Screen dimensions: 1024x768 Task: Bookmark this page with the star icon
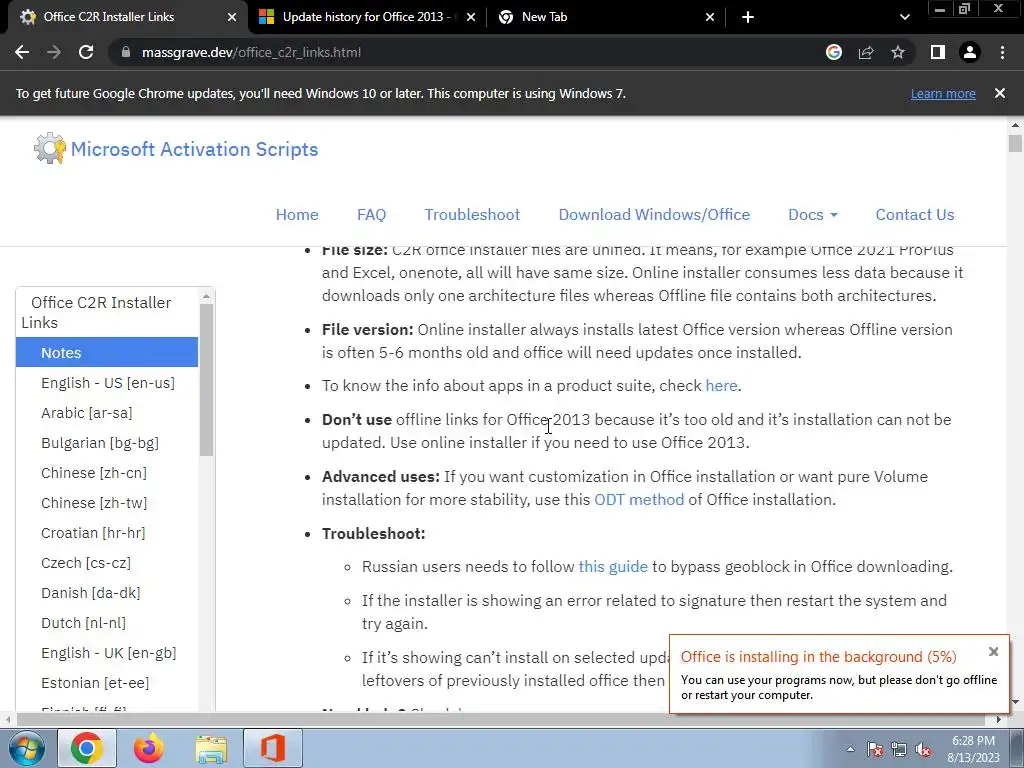(x=898, y=52)
